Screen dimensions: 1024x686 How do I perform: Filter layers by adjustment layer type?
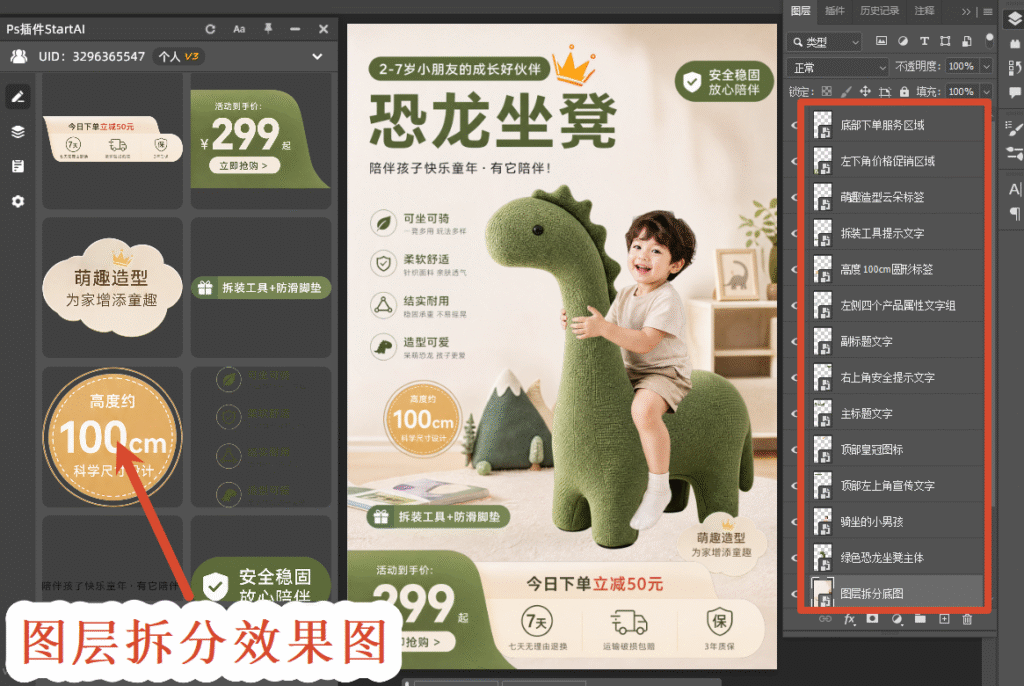[903, 41]
